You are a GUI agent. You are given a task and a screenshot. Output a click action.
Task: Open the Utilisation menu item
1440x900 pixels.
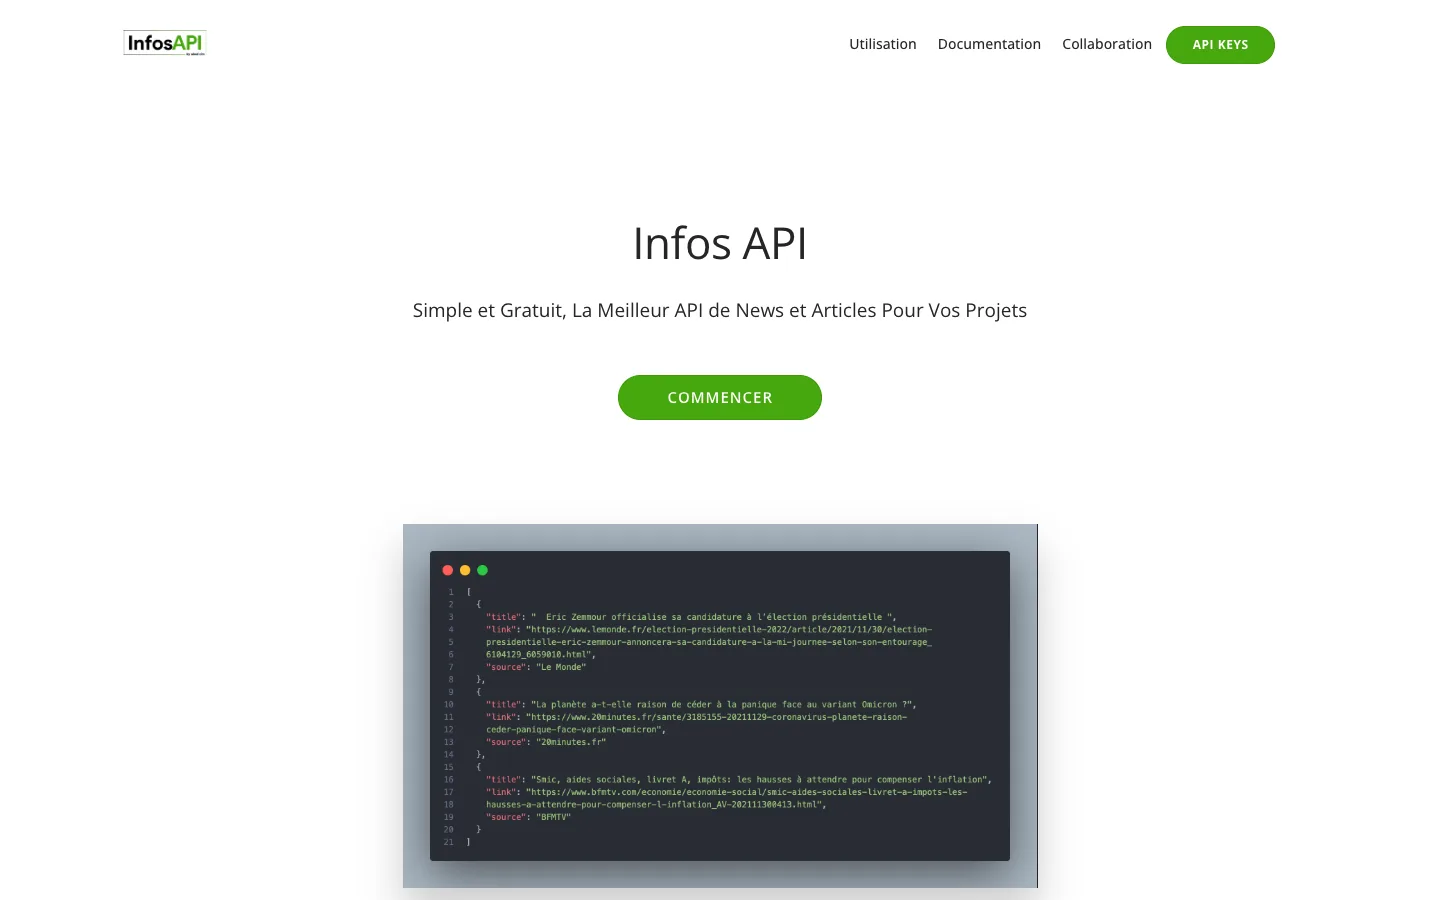coord(883,44)
